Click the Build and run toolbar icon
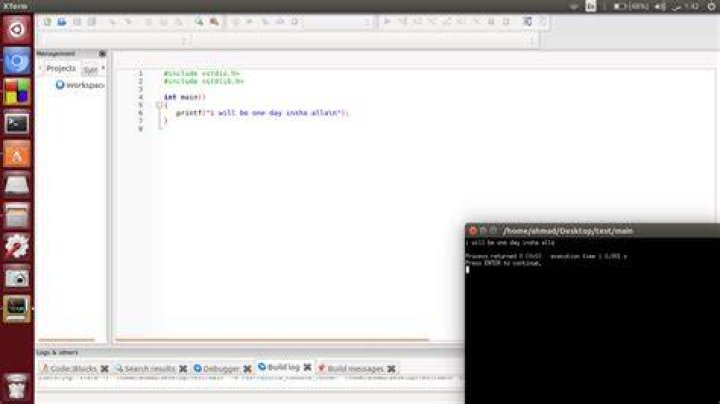Image resolution: width=720 pixels, height=404 pixels. click(x=265, y=22)
